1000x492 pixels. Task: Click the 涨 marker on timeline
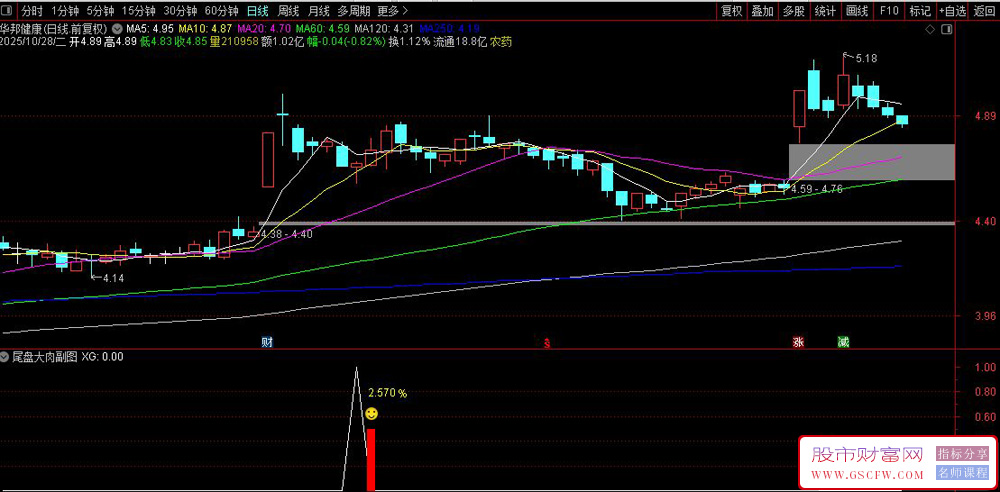tap(798, 342)
